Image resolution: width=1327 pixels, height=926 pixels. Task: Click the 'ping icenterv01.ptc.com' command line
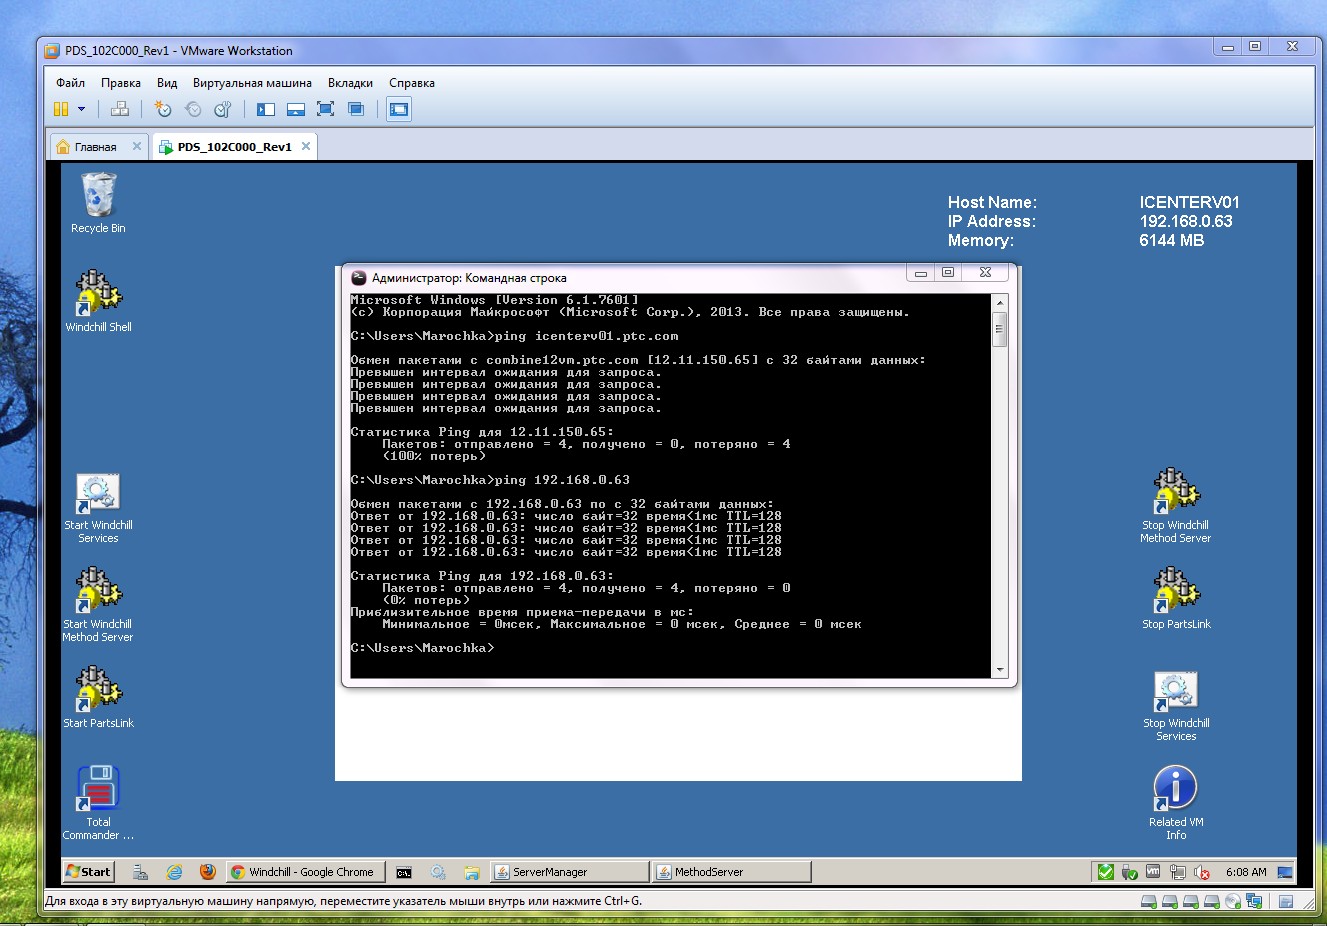[587, 336]
